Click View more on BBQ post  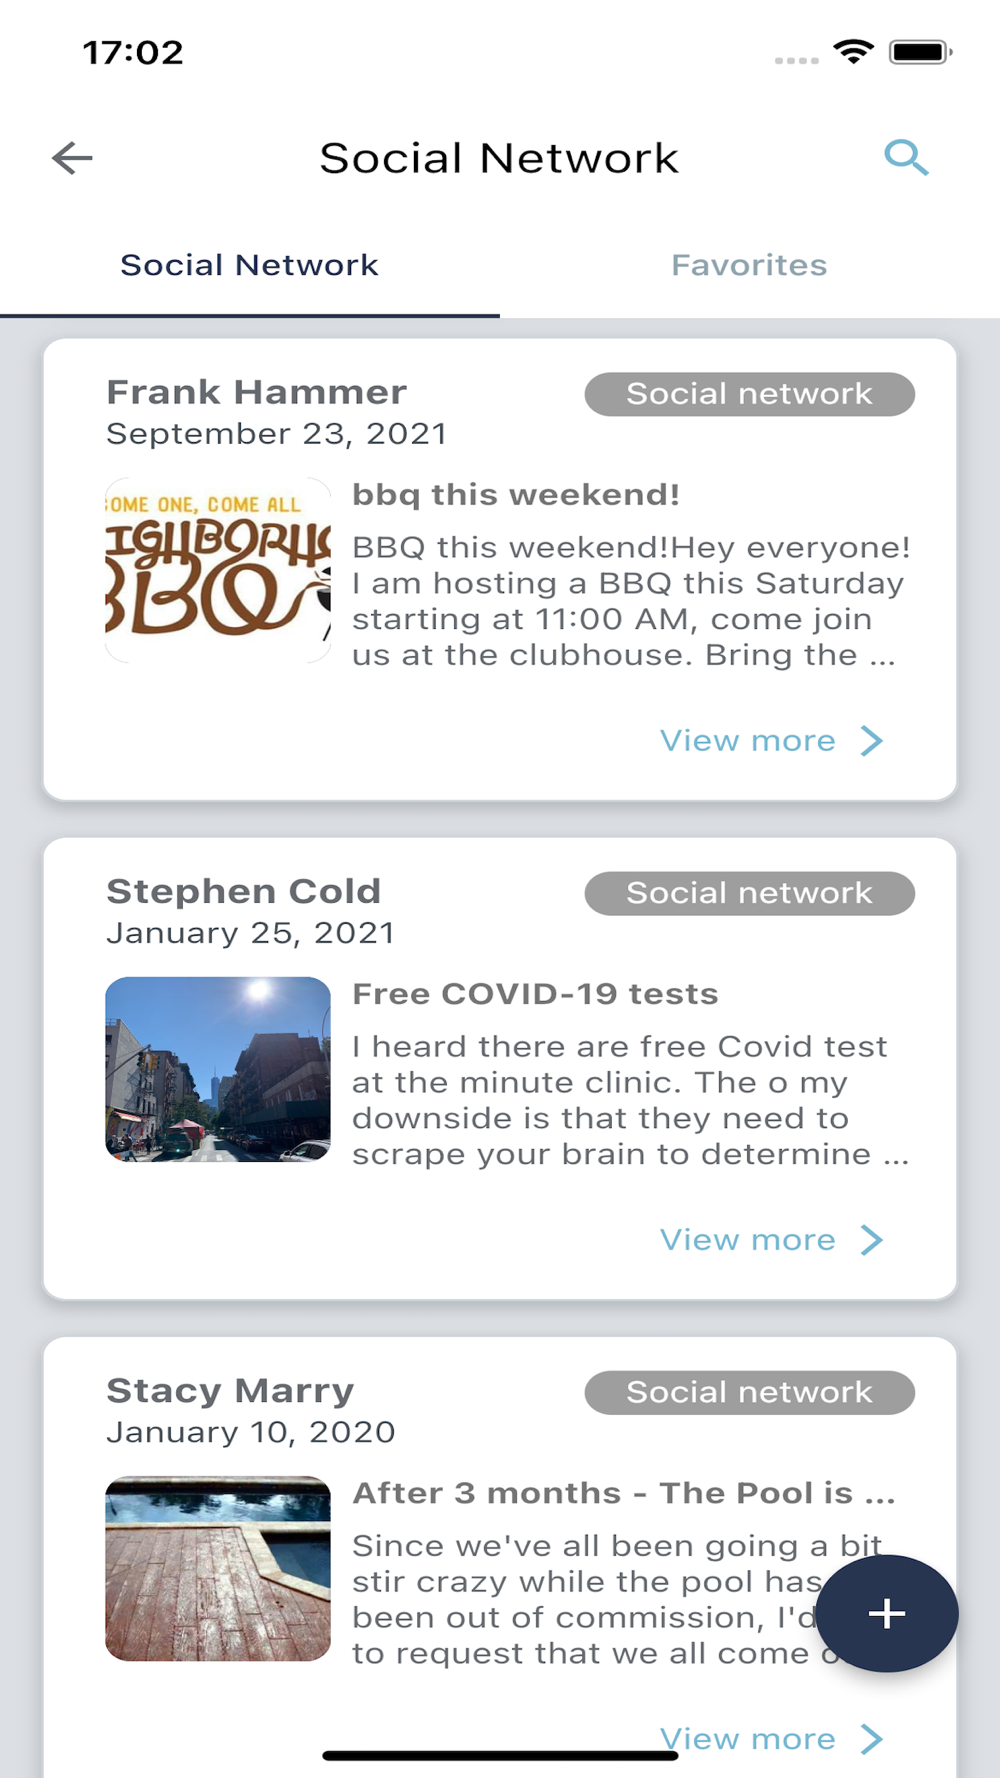[x=747, y=741]
